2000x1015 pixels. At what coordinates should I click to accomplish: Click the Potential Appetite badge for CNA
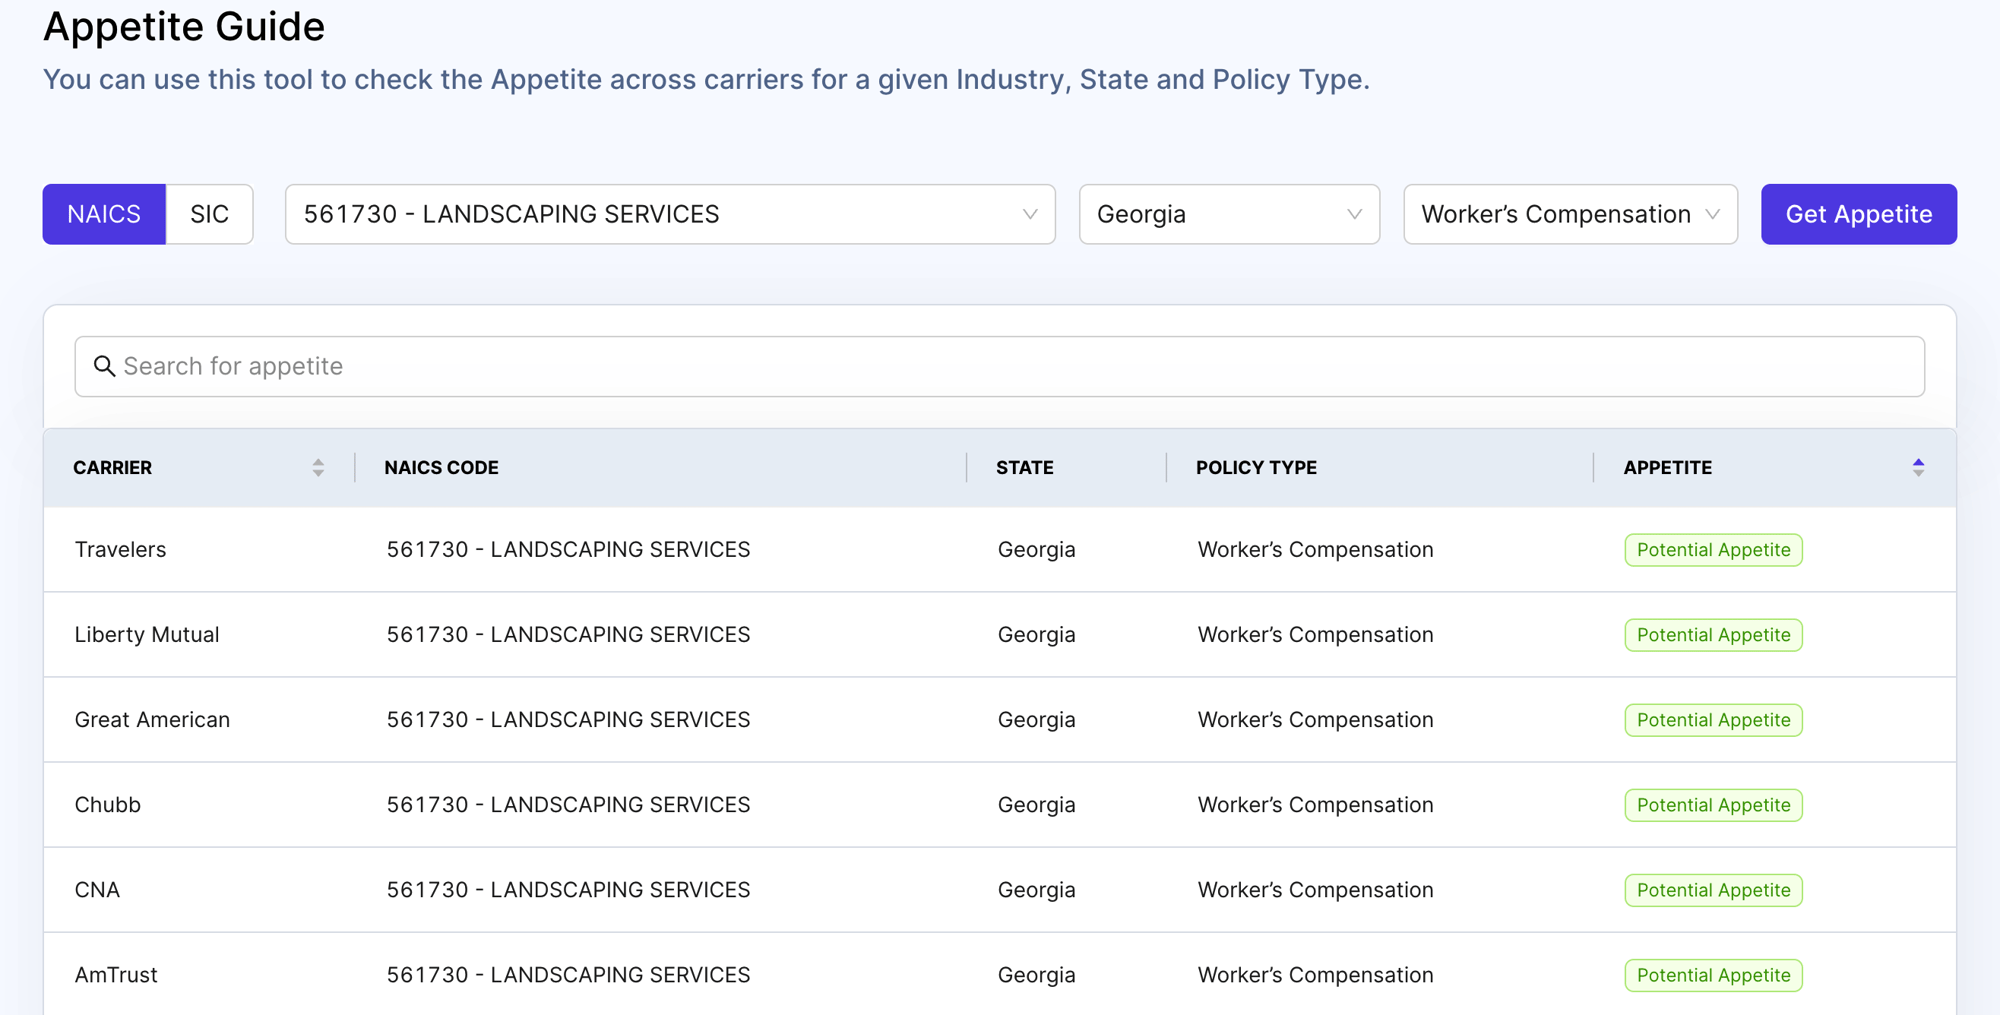[x=1713, y=890]
